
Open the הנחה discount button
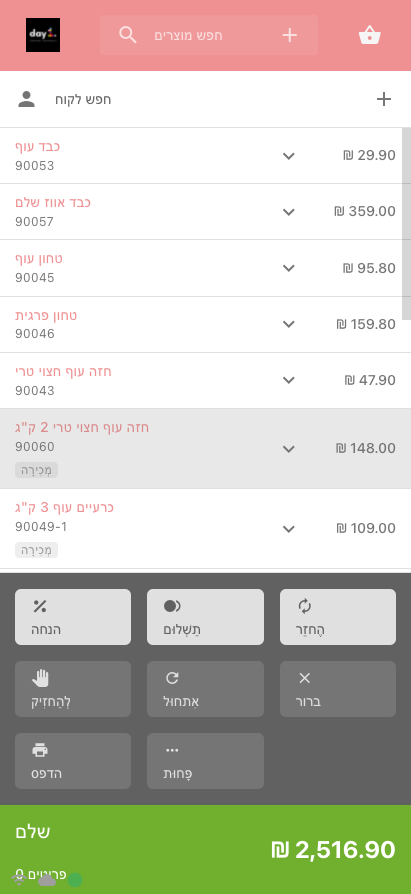pos(73,617)
